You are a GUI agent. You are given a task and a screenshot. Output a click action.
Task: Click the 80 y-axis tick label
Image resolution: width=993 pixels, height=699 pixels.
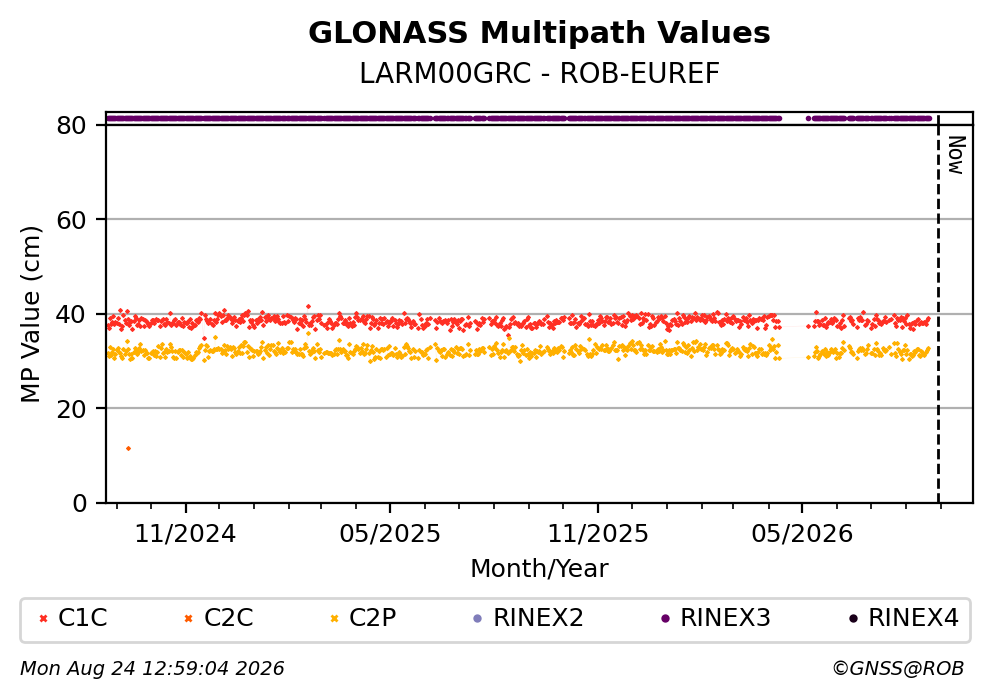[x=71, y=125]
